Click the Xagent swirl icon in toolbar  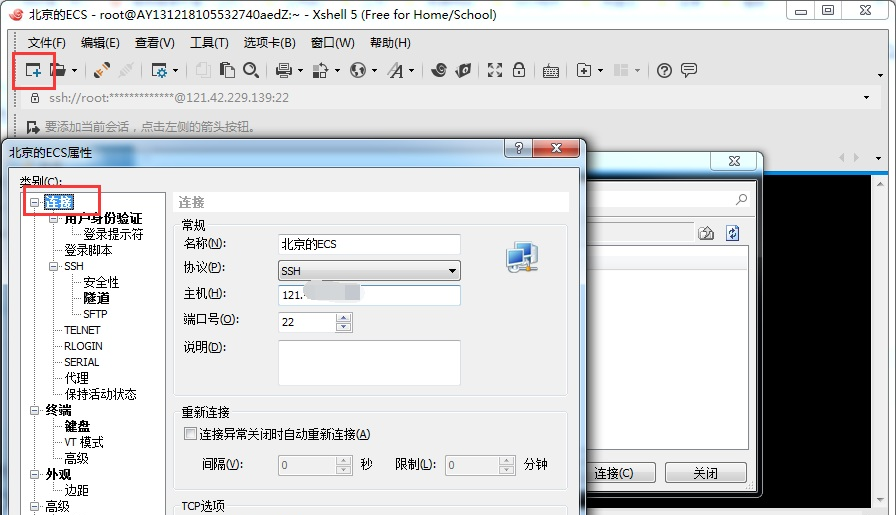[439, 70]
